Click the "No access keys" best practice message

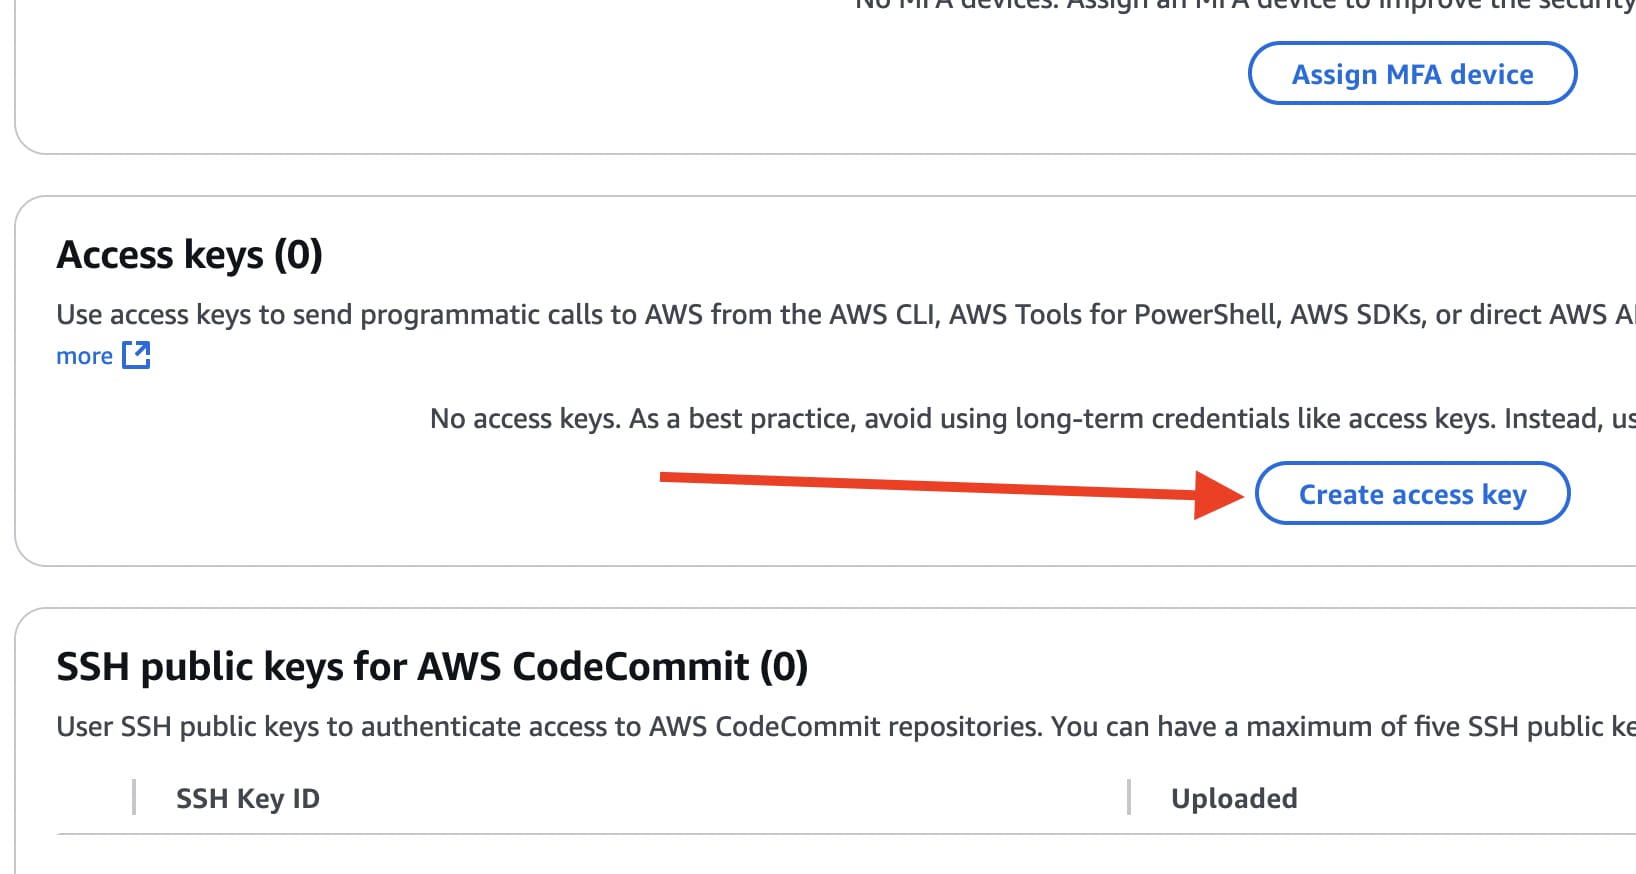click(1033, 418)
